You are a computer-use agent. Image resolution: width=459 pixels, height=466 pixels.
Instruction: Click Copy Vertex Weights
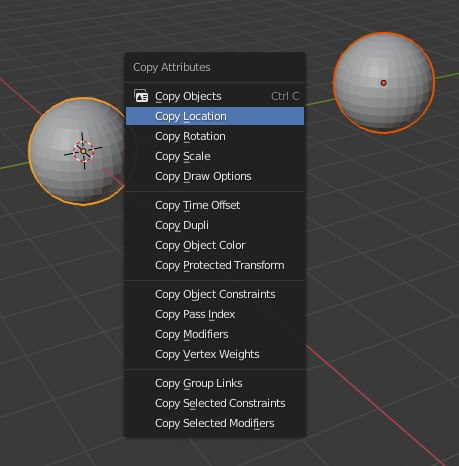click(215, 354)
